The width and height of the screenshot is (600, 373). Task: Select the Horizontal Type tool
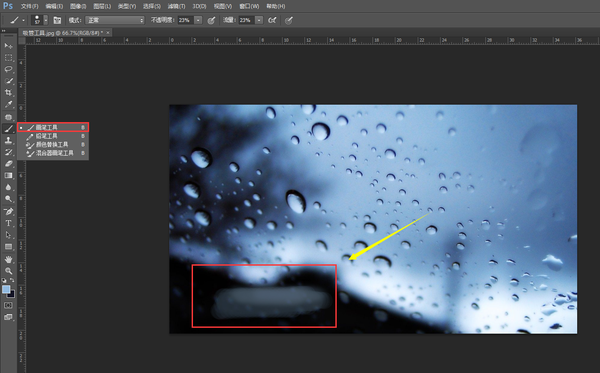click(8, 223)
